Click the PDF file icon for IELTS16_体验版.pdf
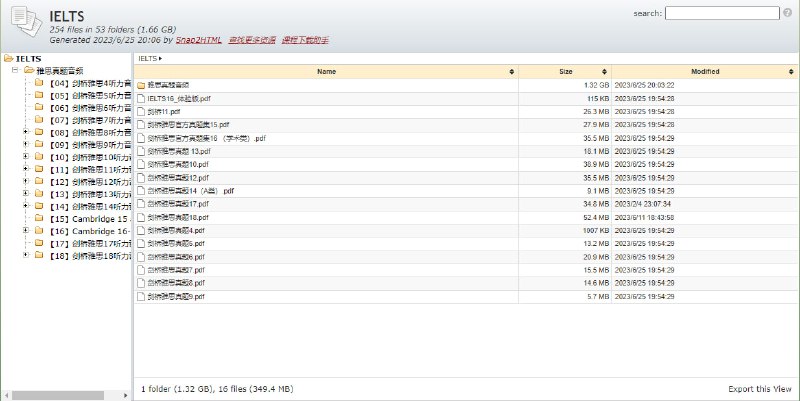 click(141, 98)
